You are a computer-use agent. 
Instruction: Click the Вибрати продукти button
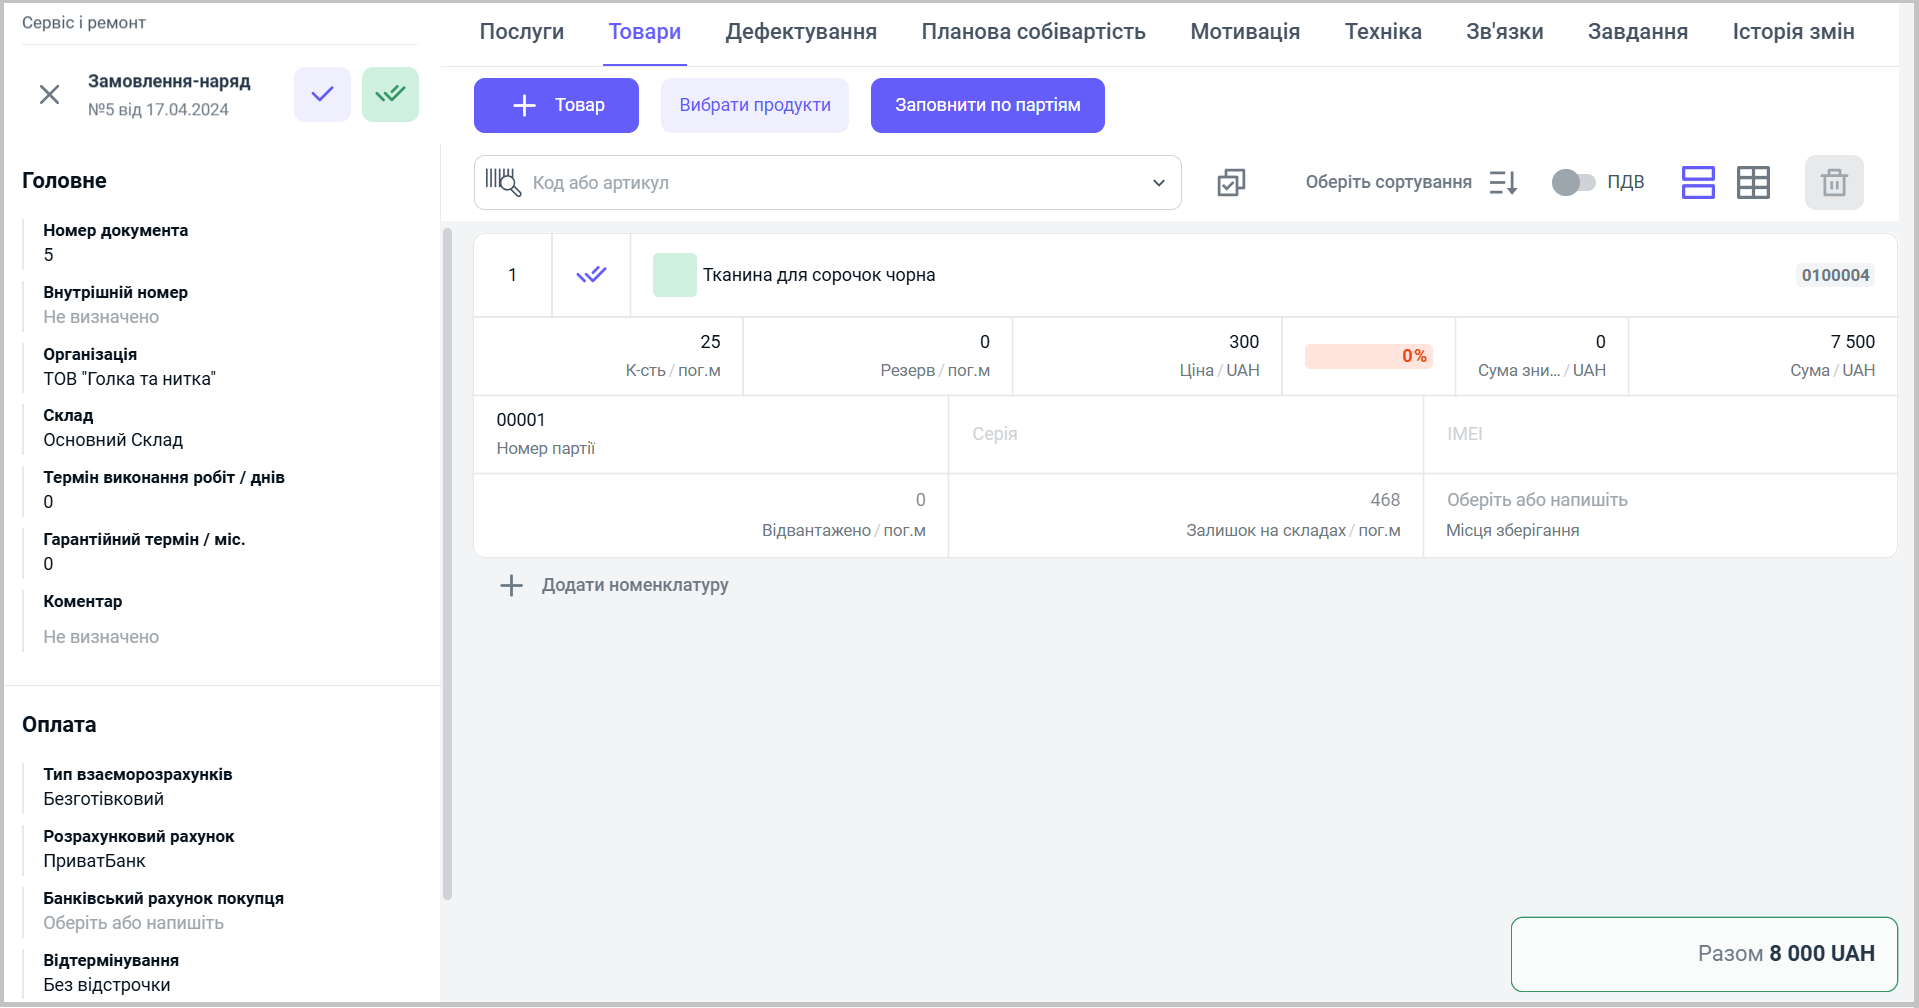pos(754,105)
